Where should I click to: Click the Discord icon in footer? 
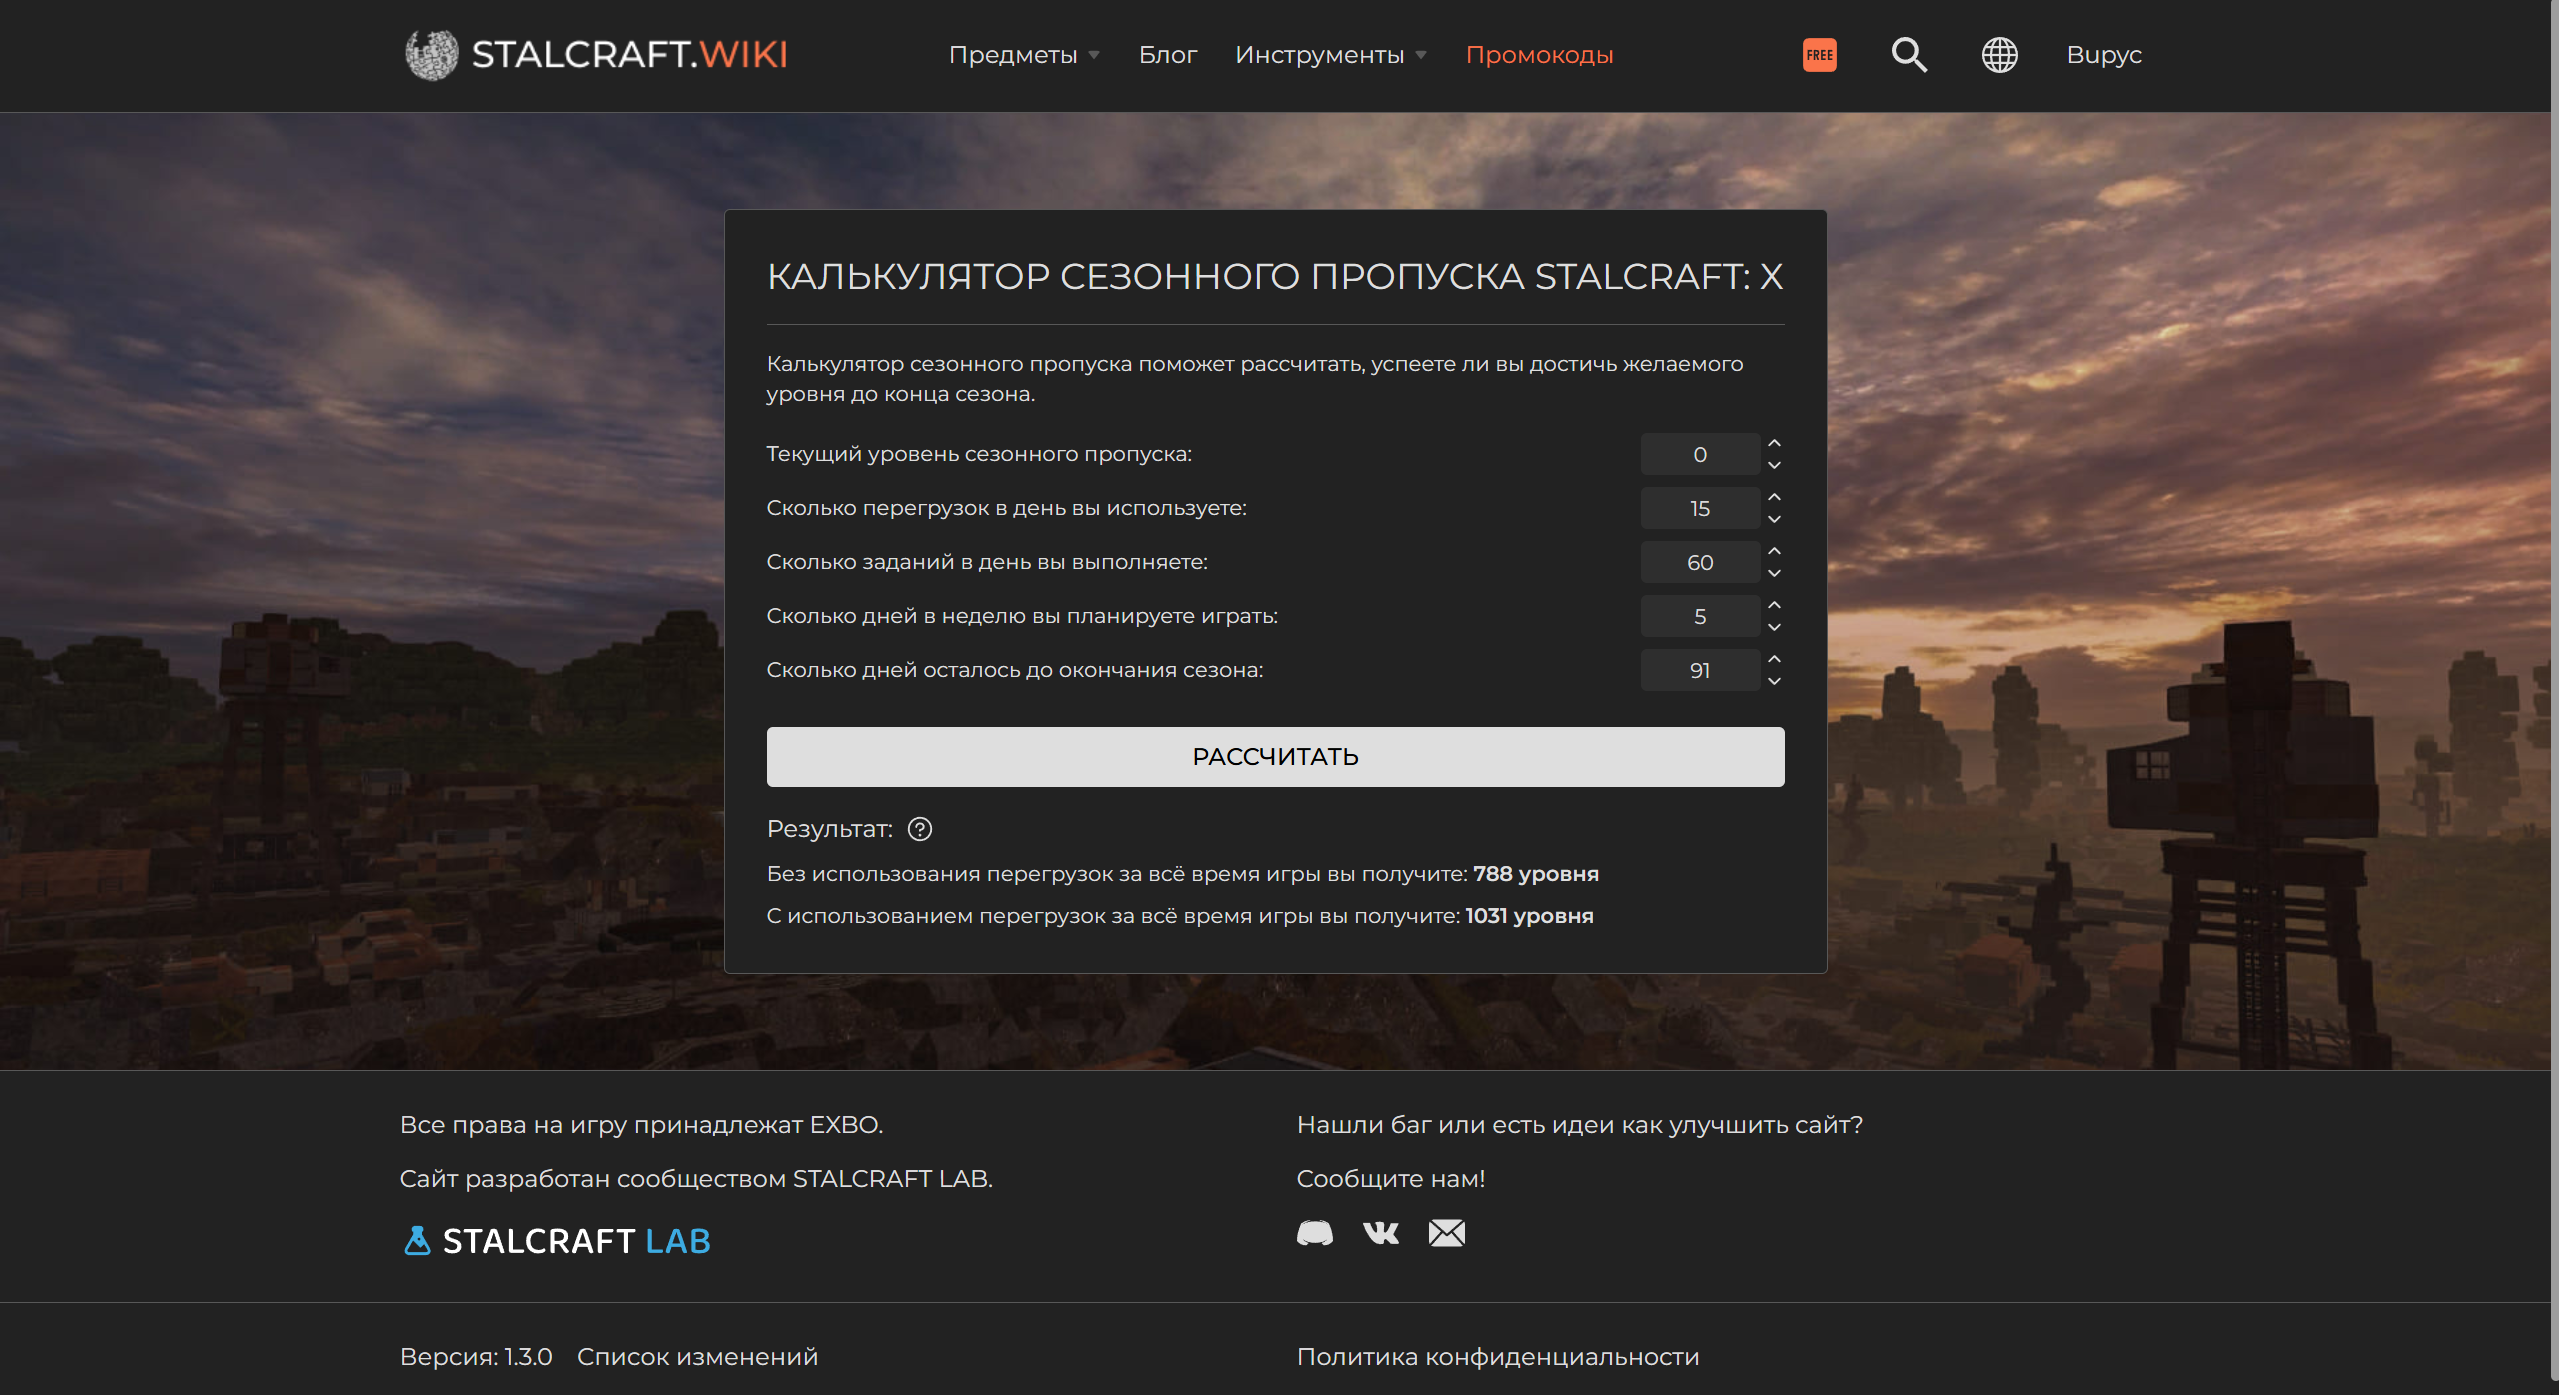(x=1314, y=1233)
